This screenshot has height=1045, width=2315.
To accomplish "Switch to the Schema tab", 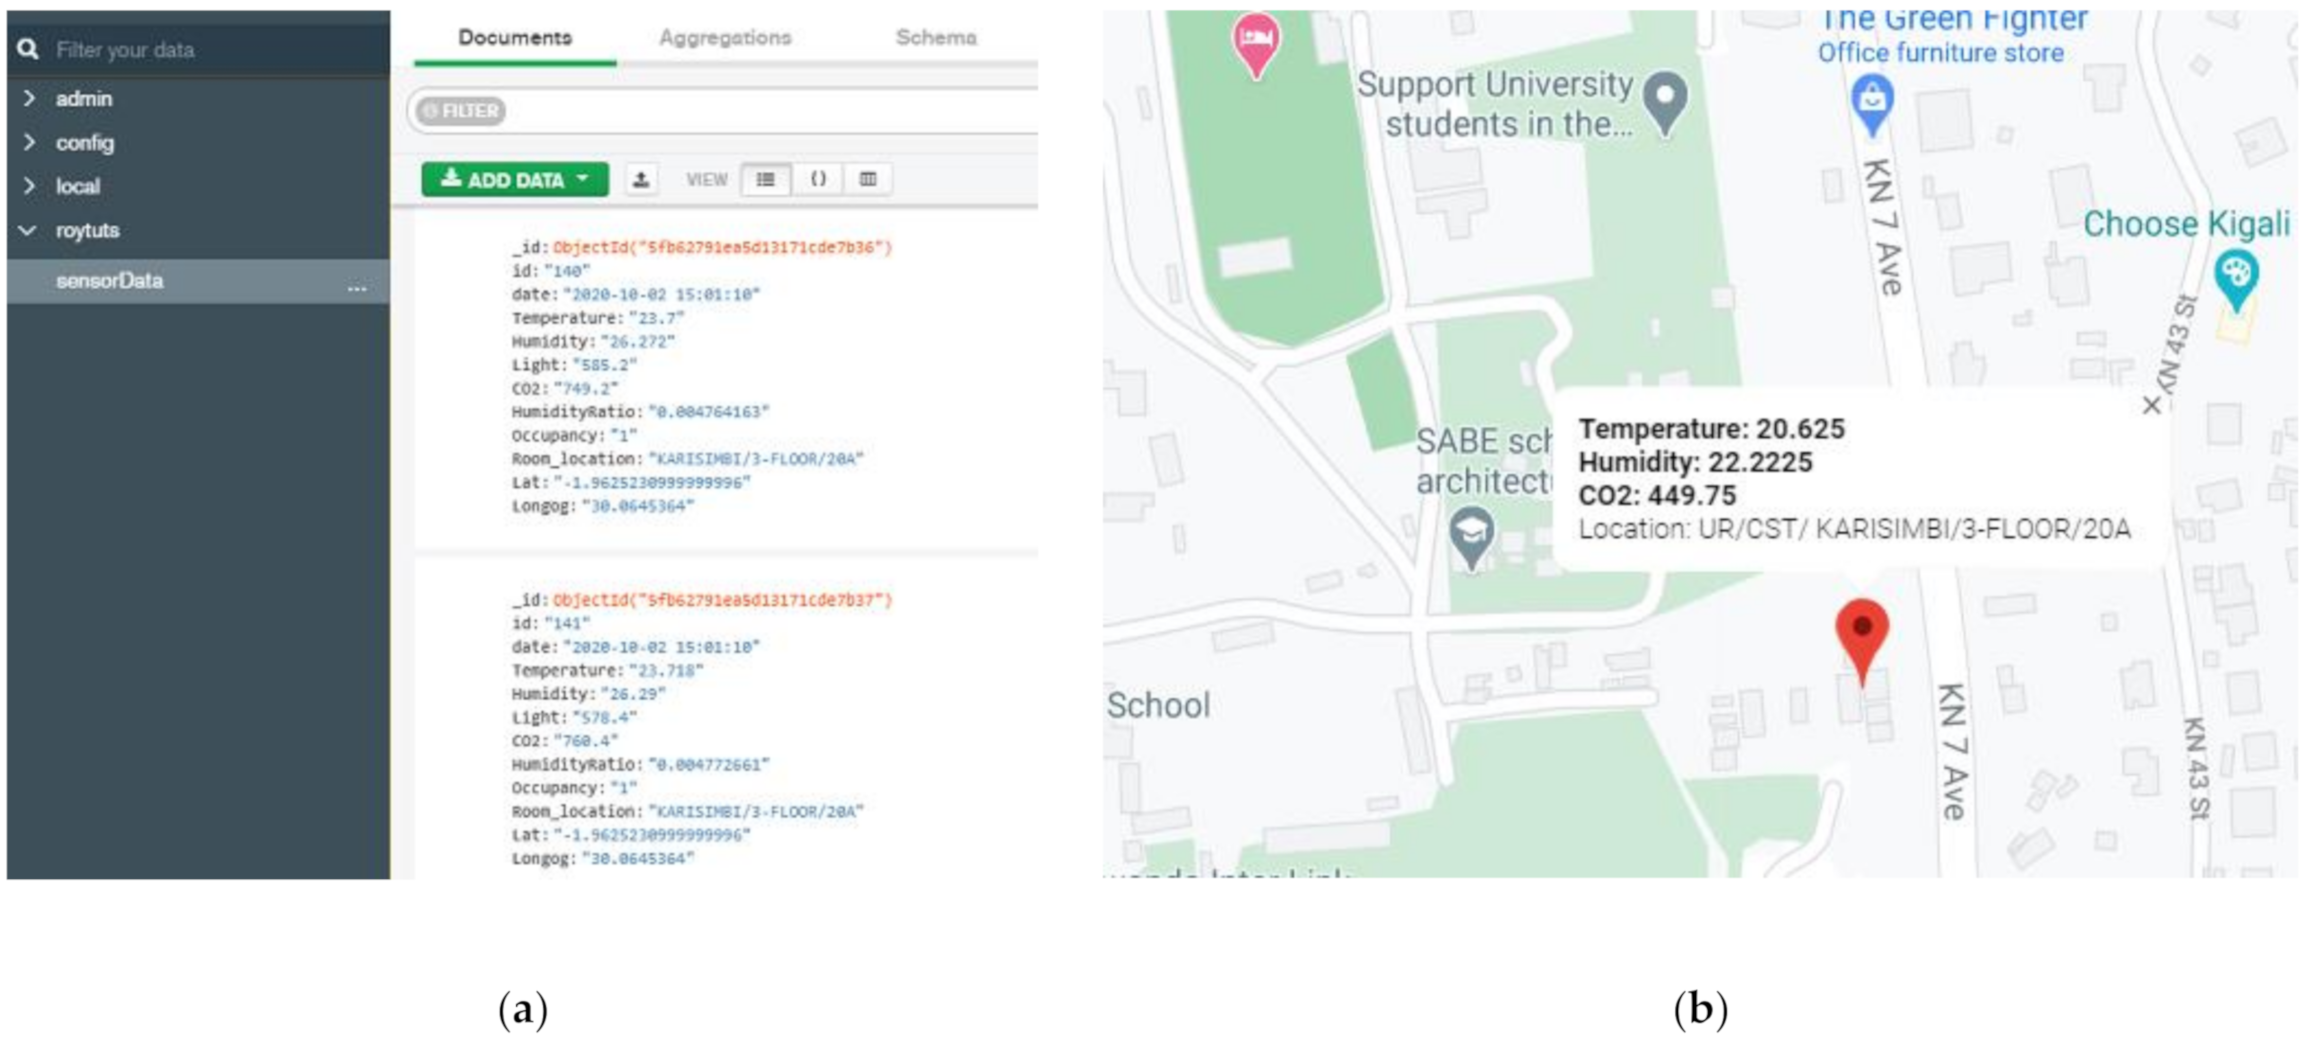I will [x=936, y=37].
